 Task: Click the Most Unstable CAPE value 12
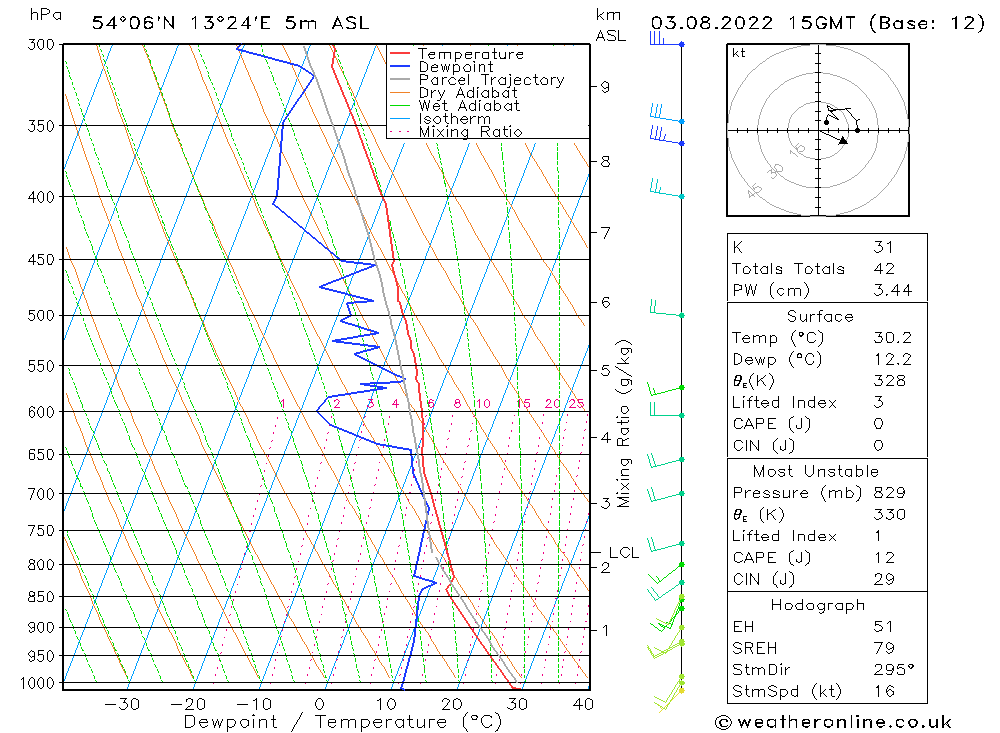(x=884, y=558)
